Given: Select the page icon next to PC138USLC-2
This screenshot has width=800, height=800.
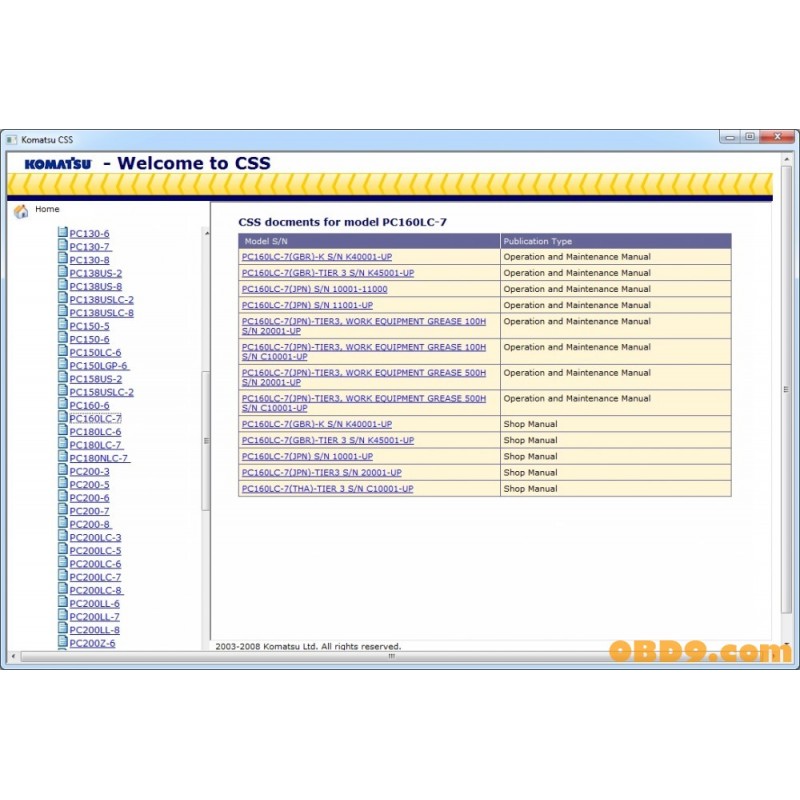Looking at the screenshot, I should 63,298.
